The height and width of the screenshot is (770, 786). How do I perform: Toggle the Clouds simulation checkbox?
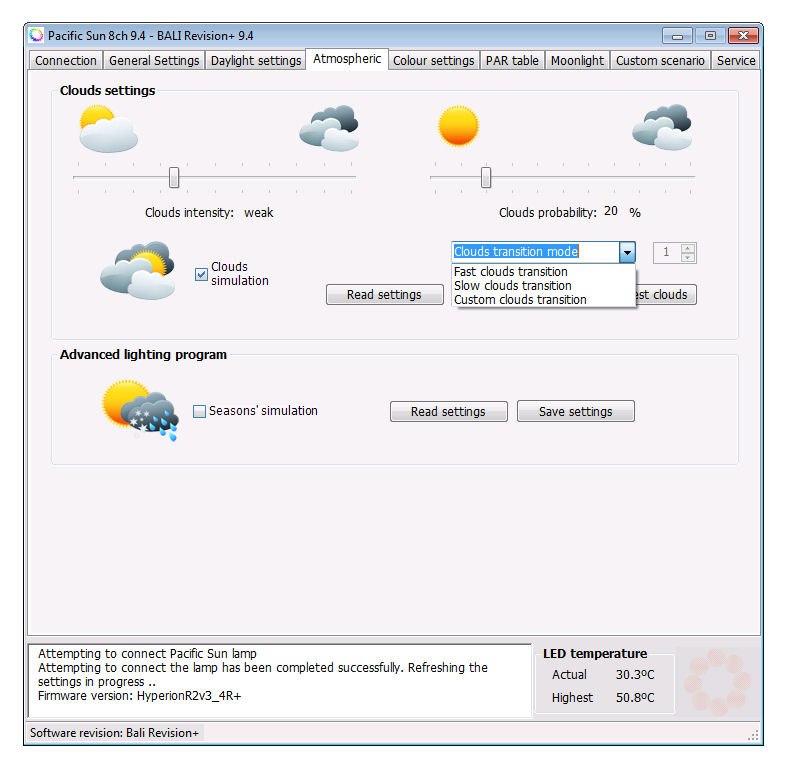201,274
